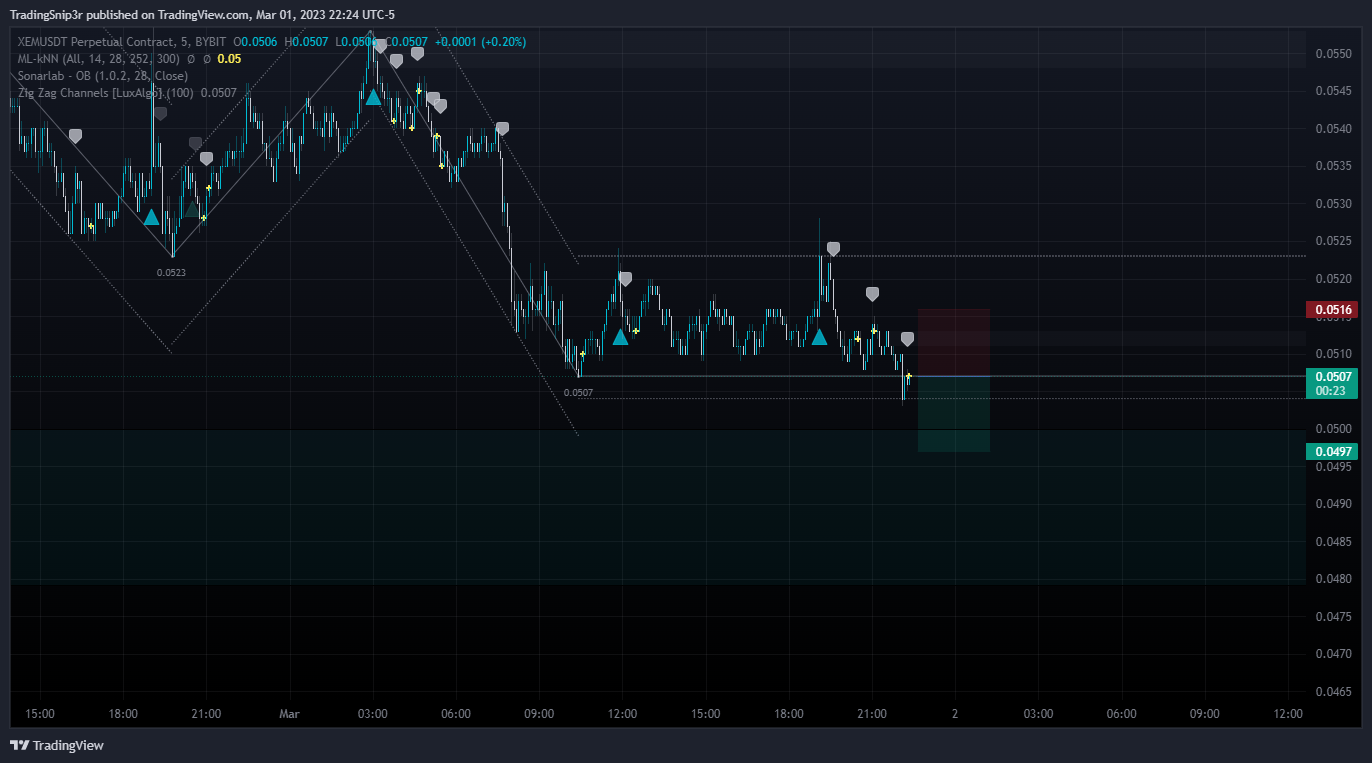Screen dimensions: 1372x763
Task: Click the 0.0523 pivot label on the chart
Action: coord(171,272)
